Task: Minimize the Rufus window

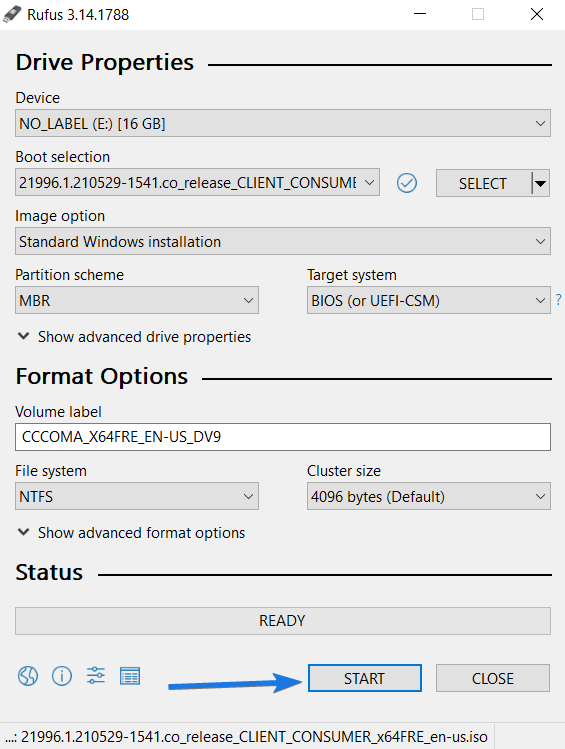Action: click(x=420, y=14)
